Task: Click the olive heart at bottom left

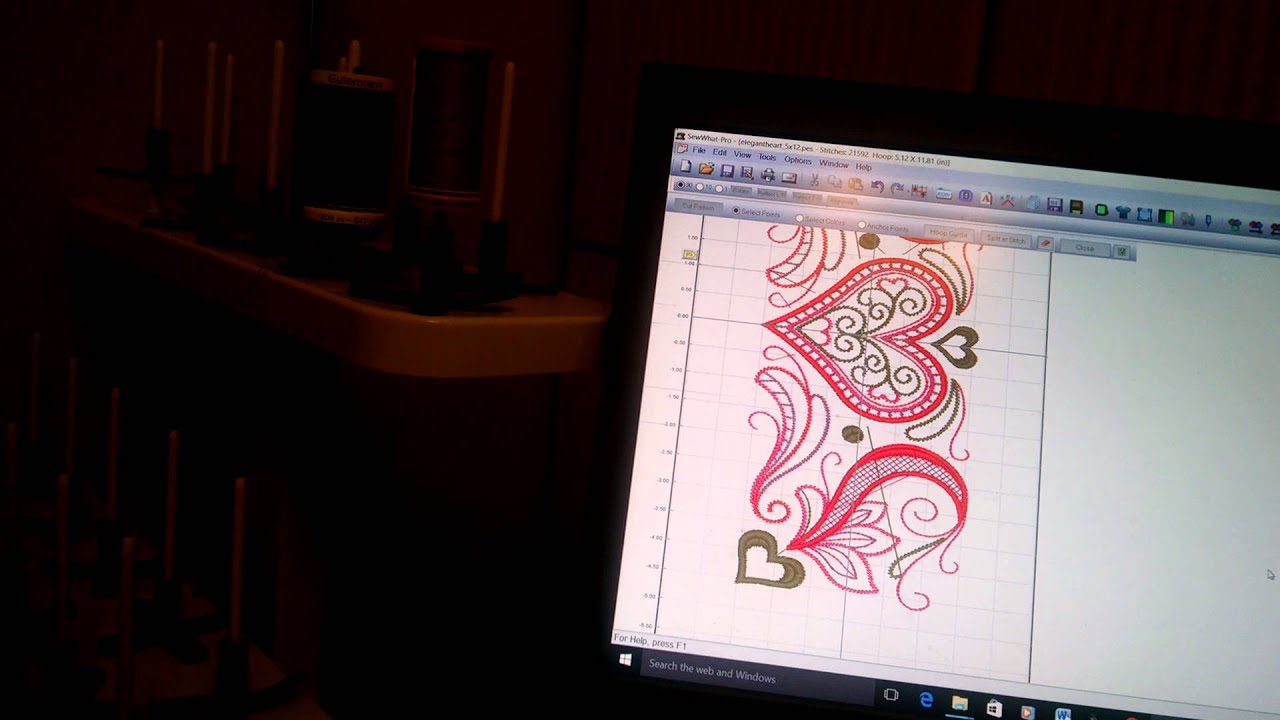Action: point(770,560)
